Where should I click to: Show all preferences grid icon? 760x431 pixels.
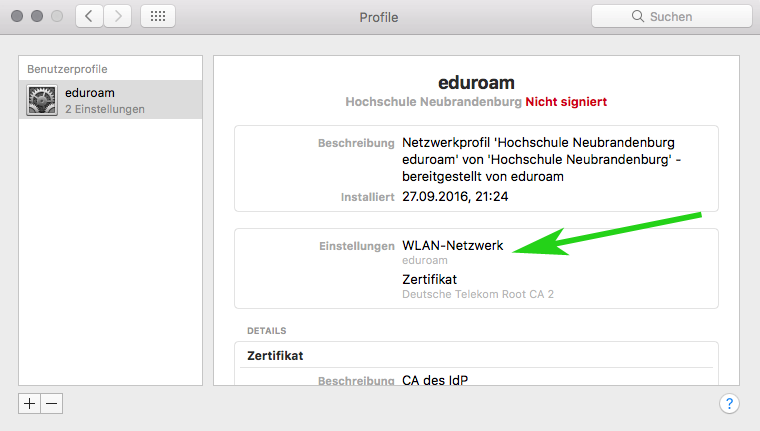coord(158,16)
